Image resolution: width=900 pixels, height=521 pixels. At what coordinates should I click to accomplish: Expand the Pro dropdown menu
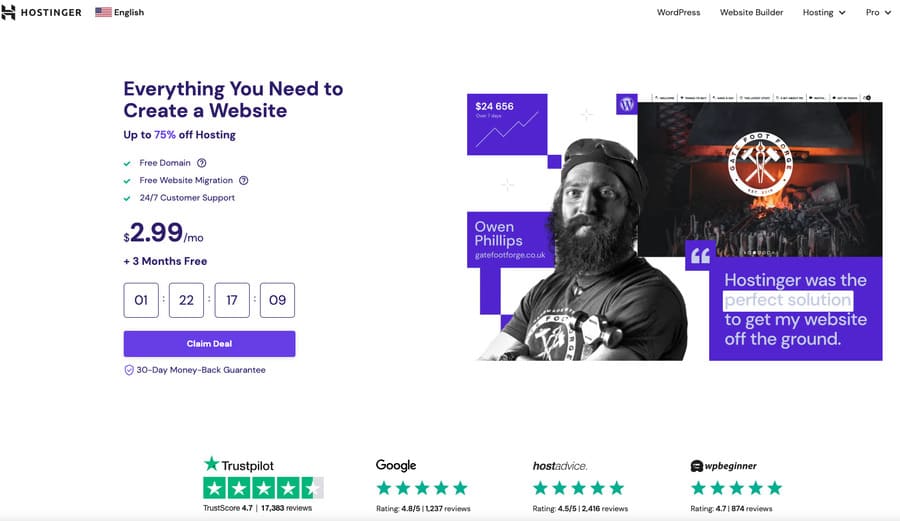(878, 12)
